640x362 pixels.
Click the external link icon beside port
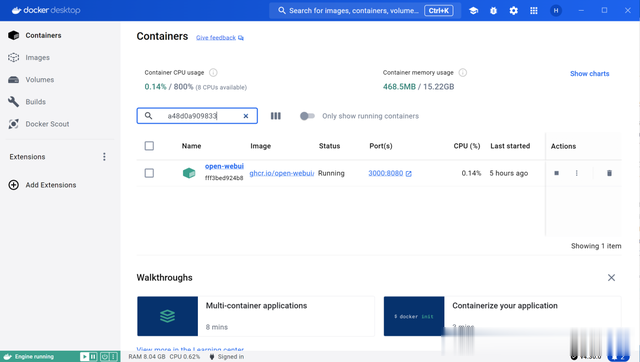[x=409, y=173]
